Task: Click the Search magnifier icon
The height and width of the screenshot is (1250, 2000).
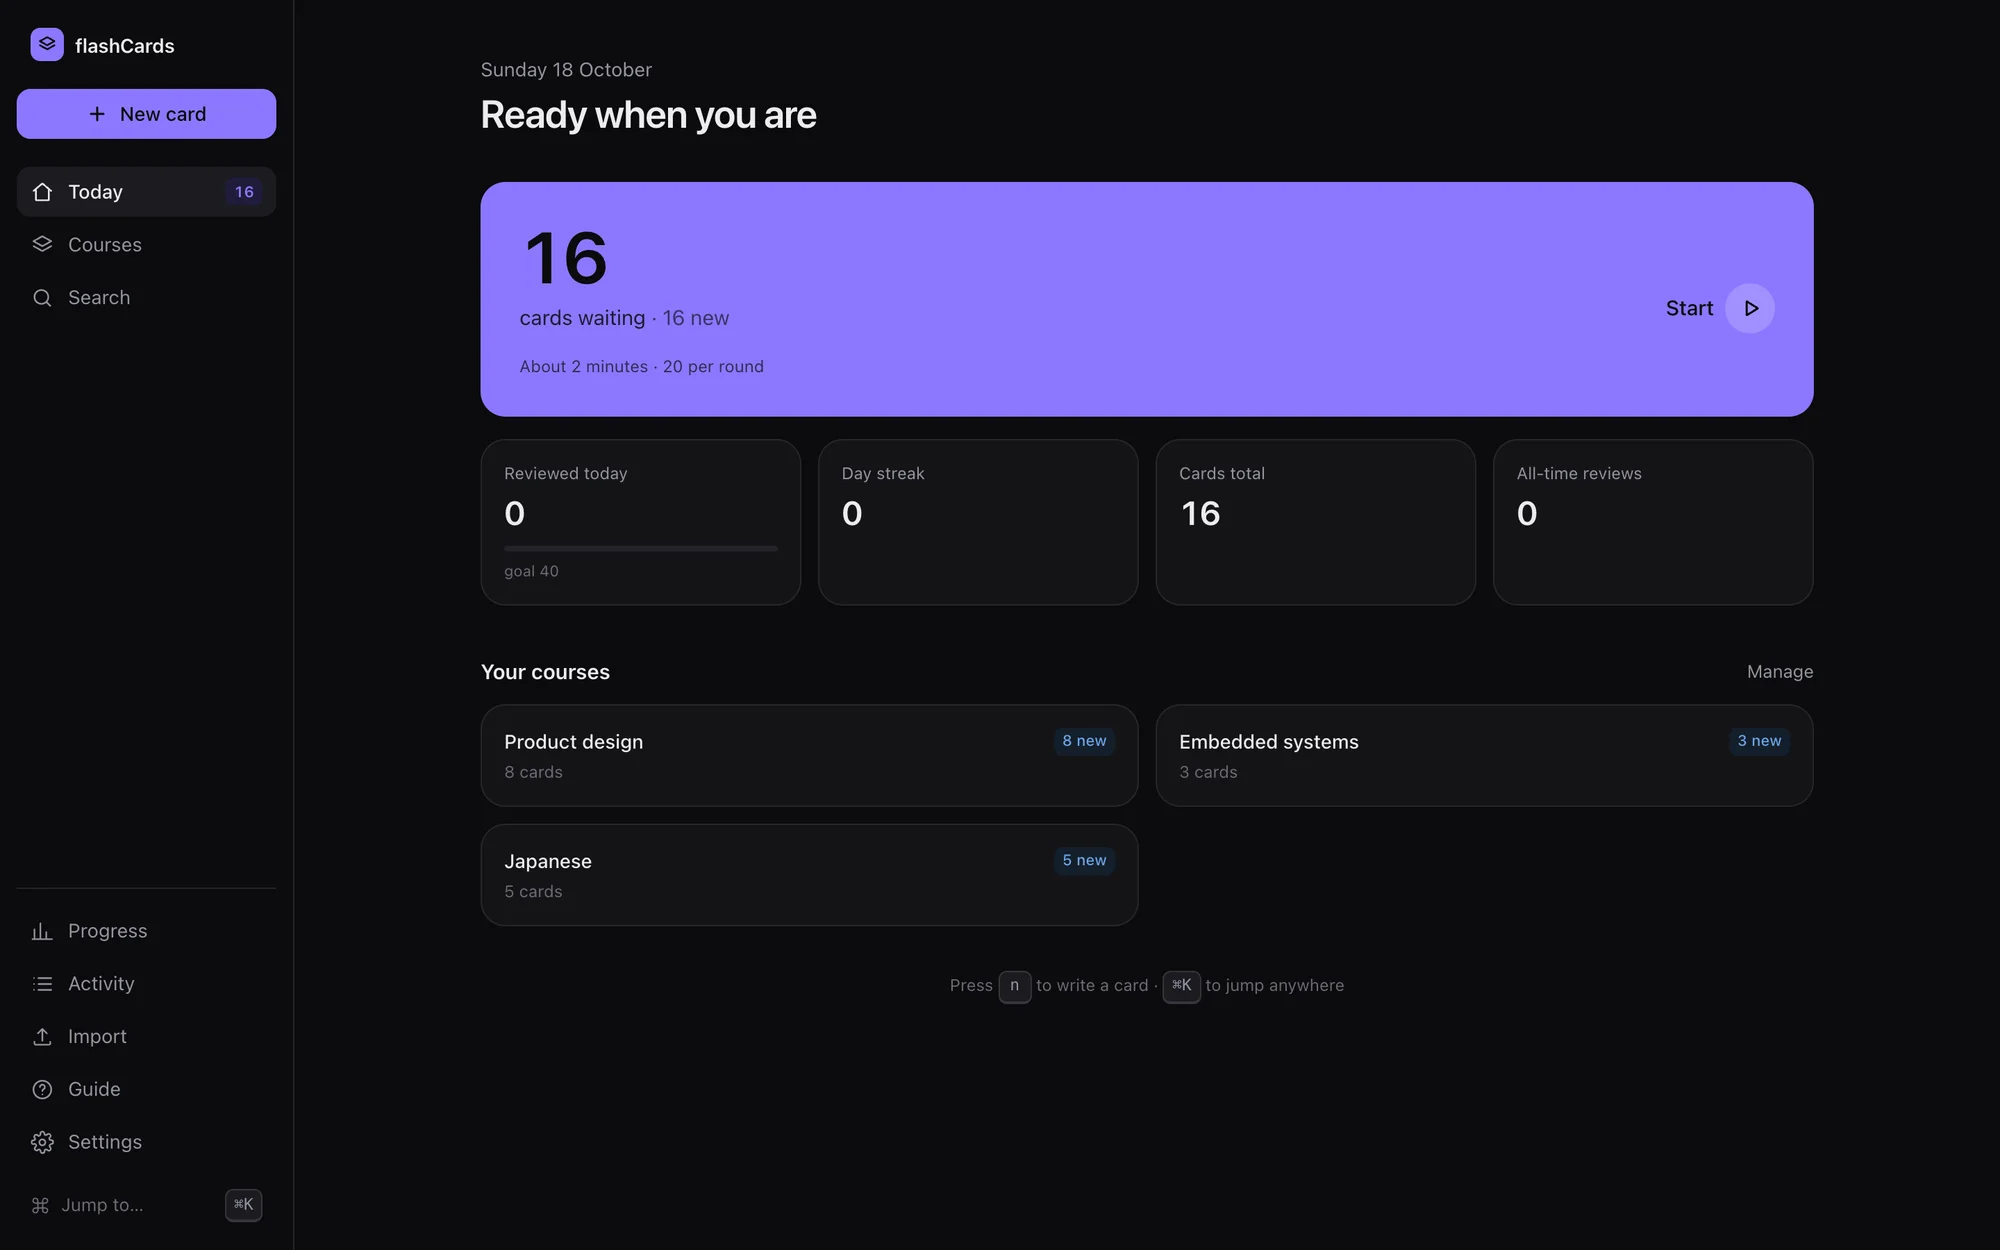Action: [x=42, y=298]
